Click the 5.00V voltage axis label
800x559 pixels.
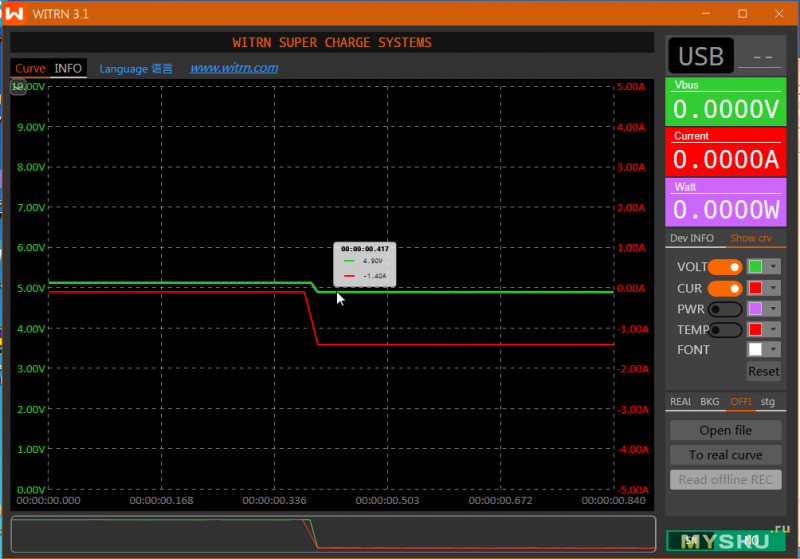[31, 289]
